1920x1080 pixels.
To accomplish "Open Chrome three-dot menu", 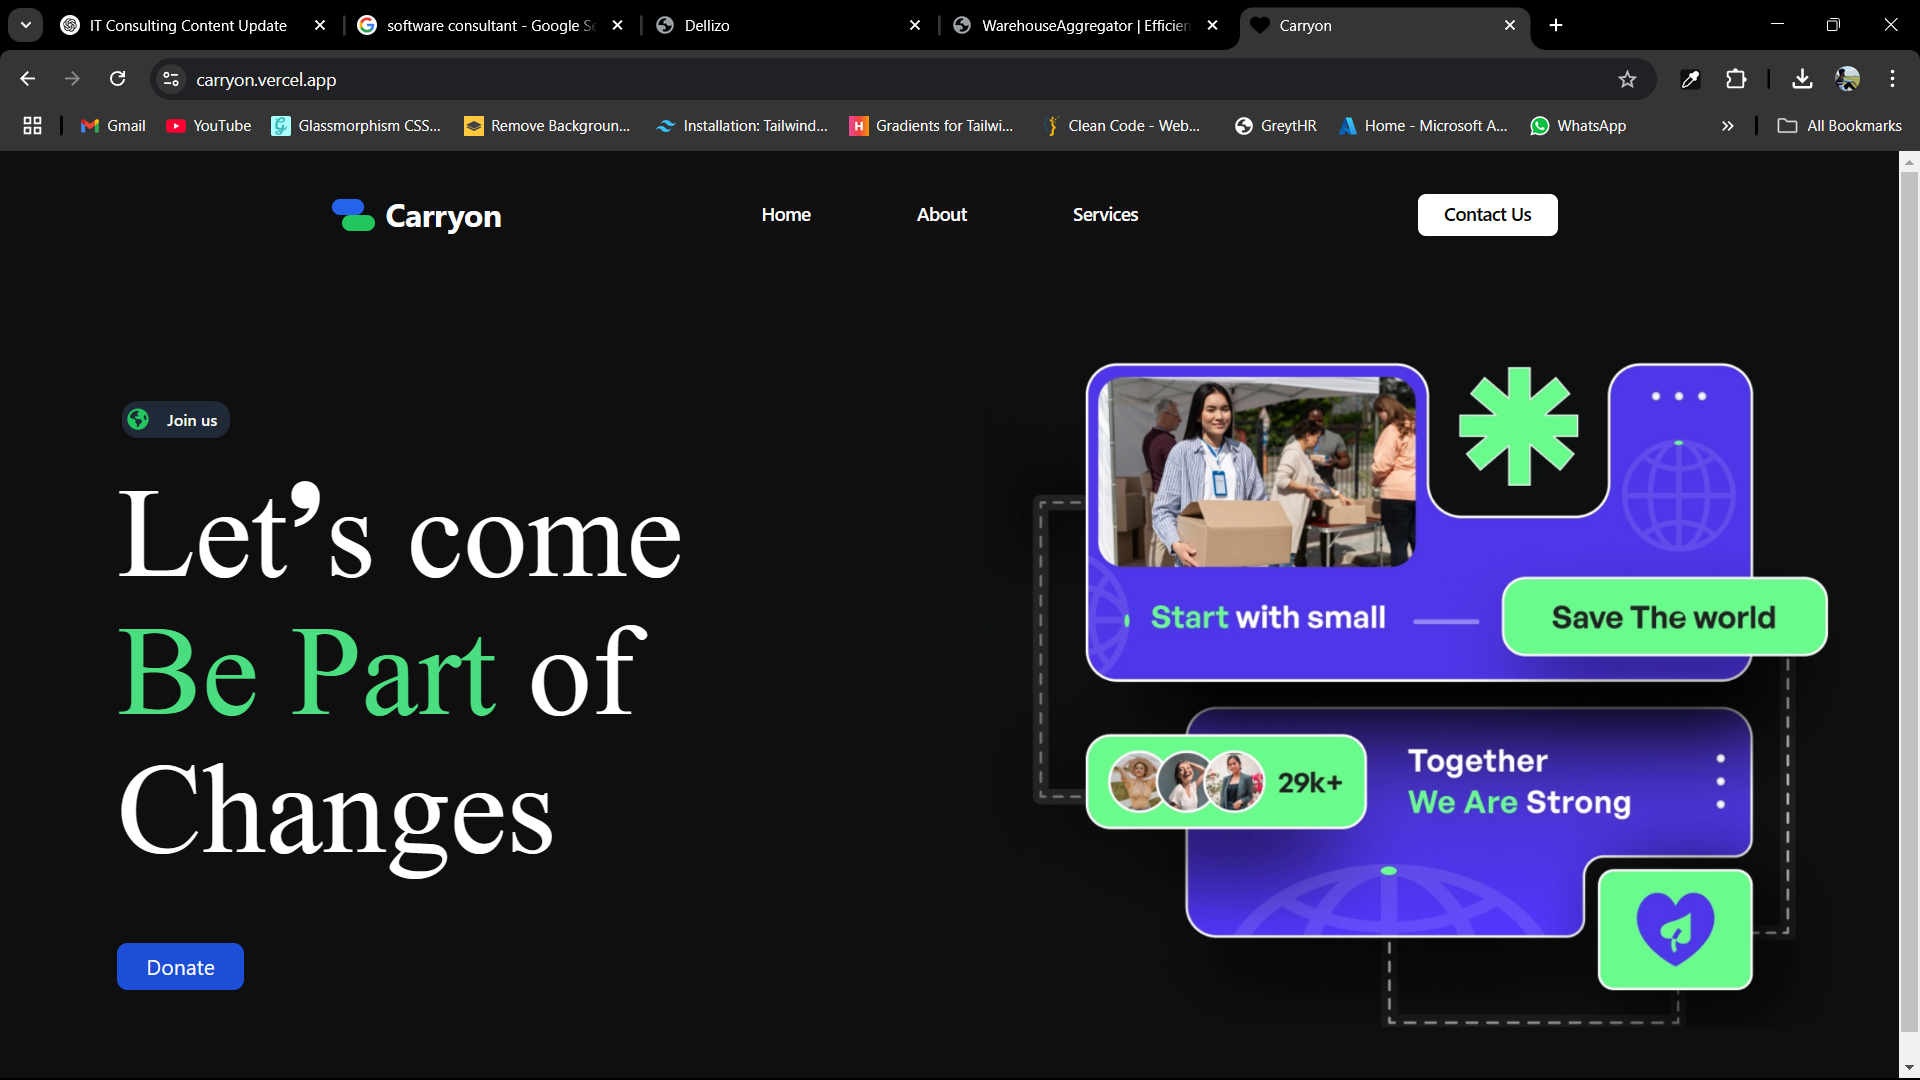I will 1892,79.
